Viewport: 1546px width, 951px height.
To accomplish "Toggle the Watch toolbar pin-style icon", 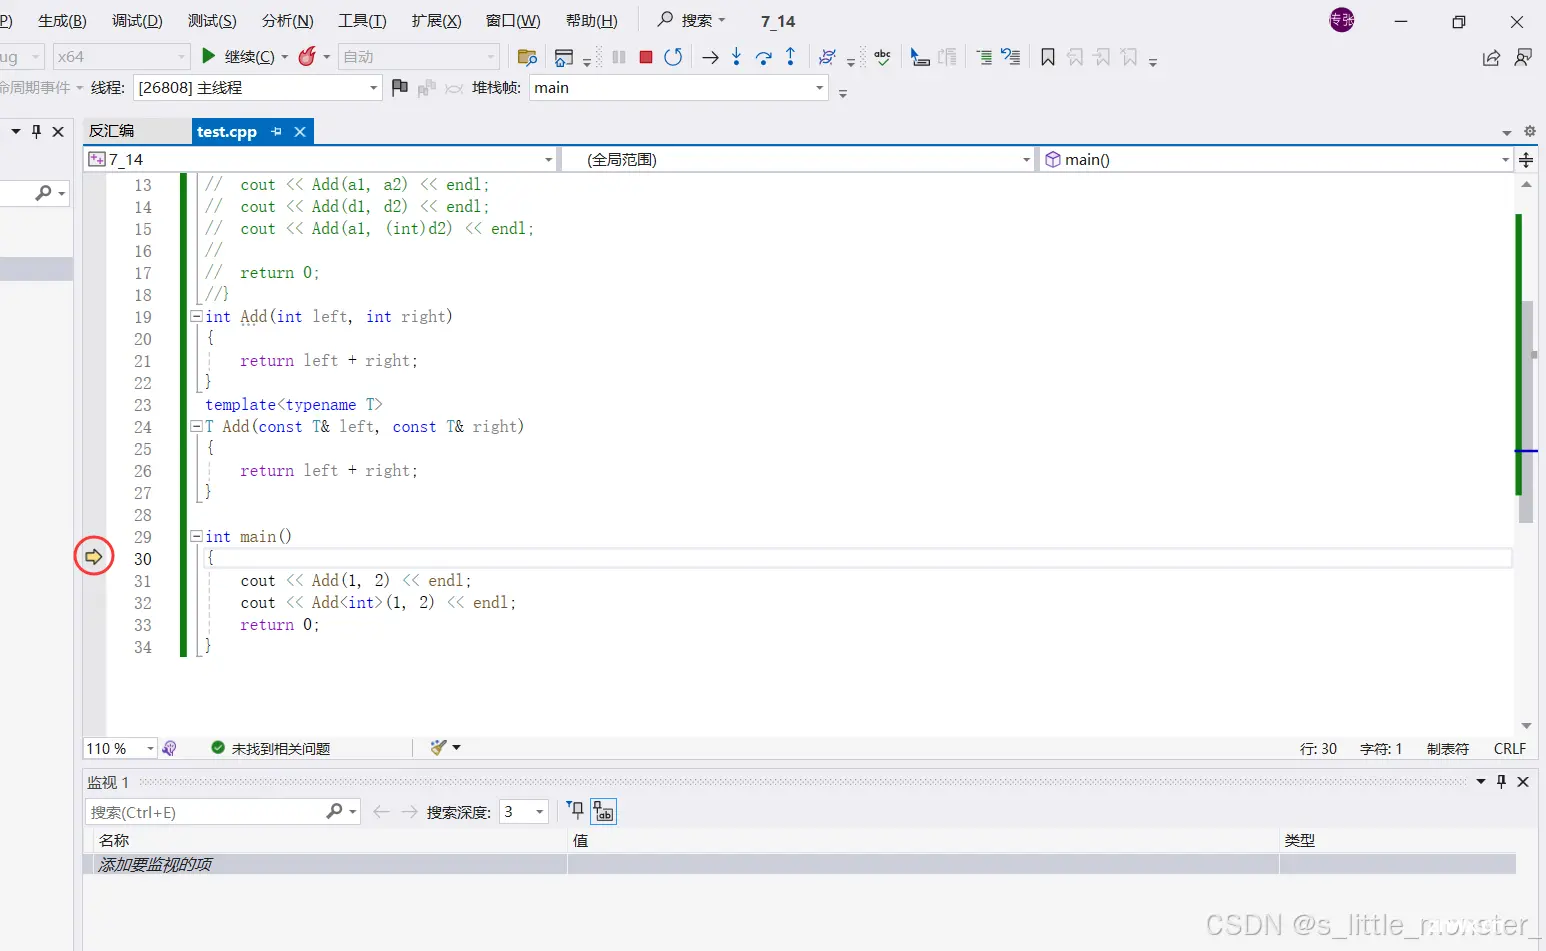I will point(575,811).
